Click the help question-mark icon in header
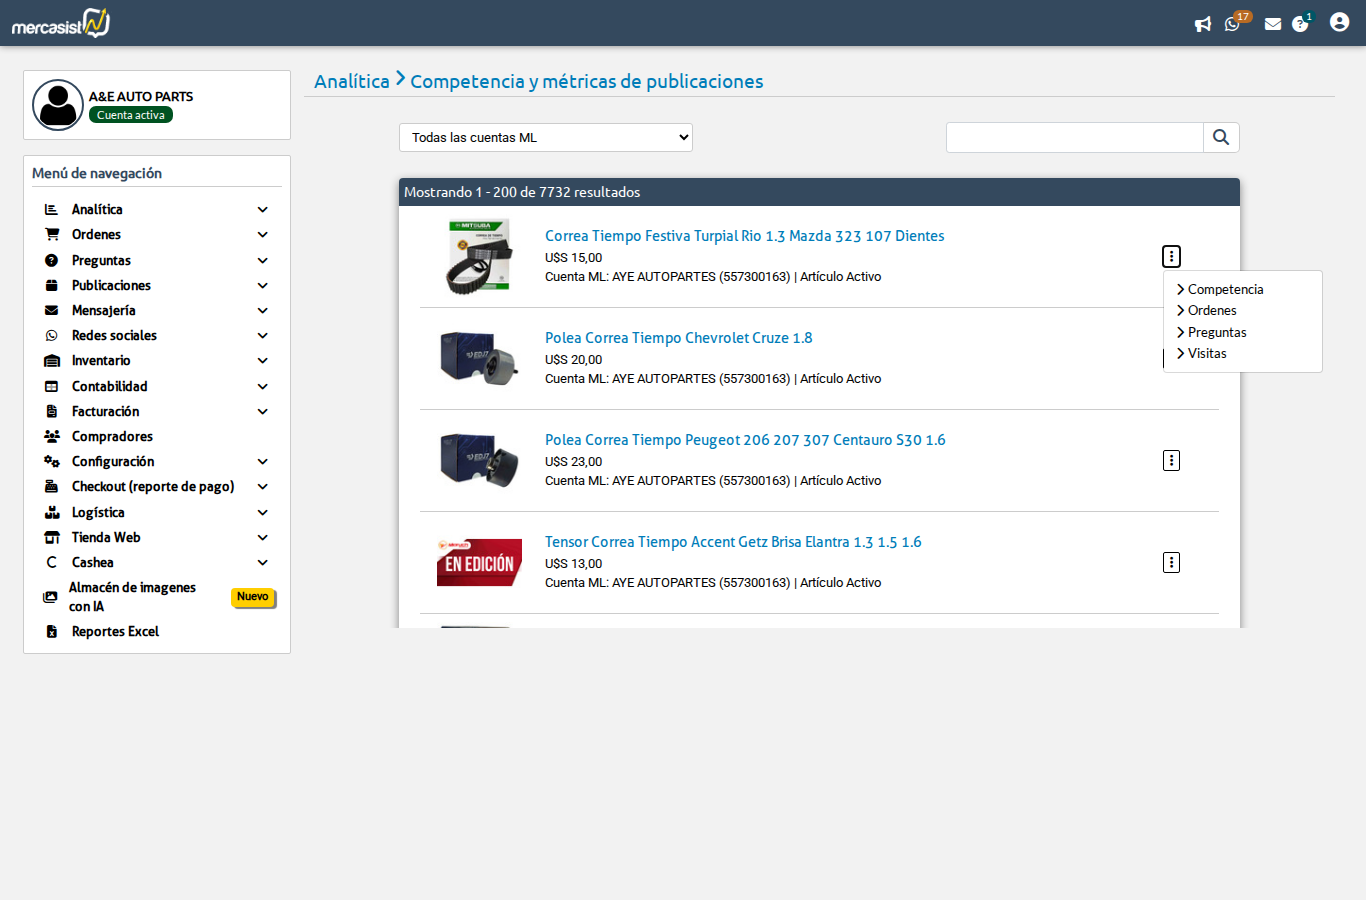This screenshot has height=900, width=1366. [1300, 24]
